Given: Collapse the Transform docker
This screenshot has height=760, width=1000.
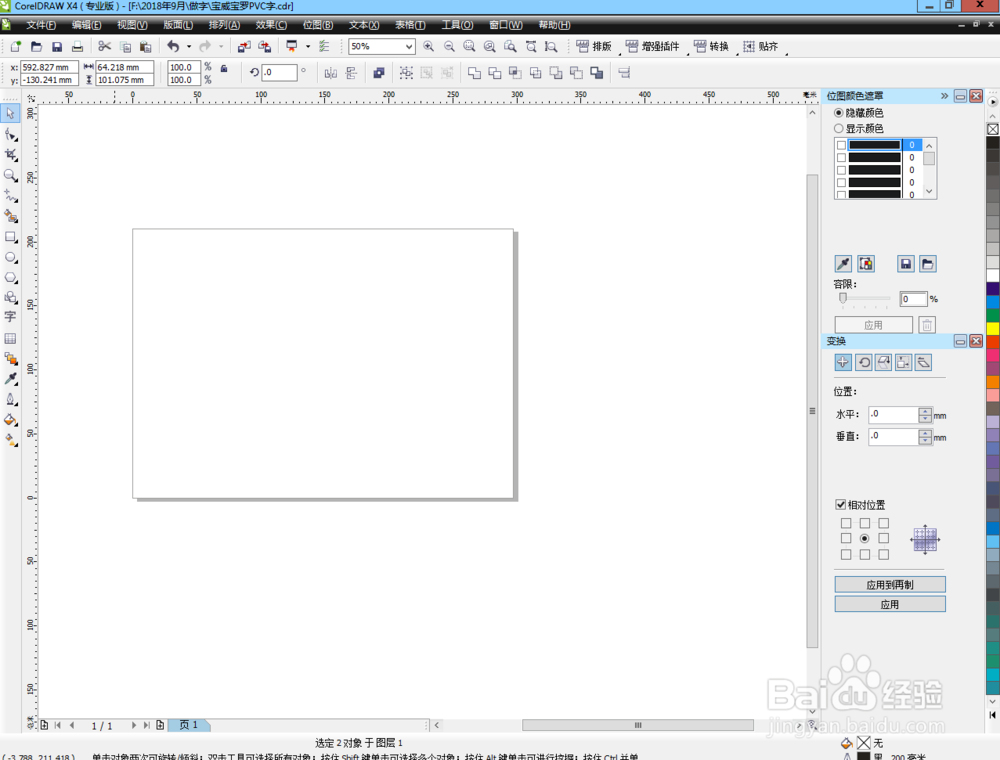Looking at the screenshot, I should point(960,341).
